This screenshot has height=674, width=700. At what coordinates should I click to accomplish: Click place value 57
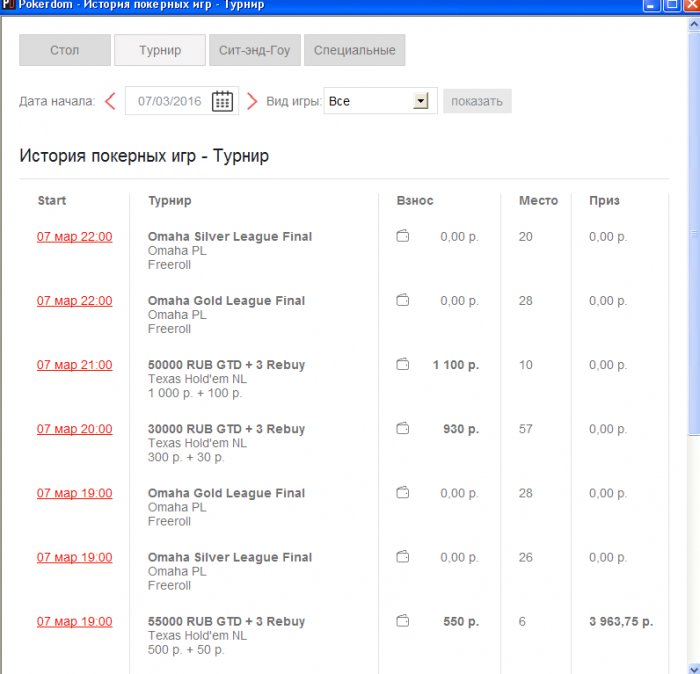[x=525, y=429]
